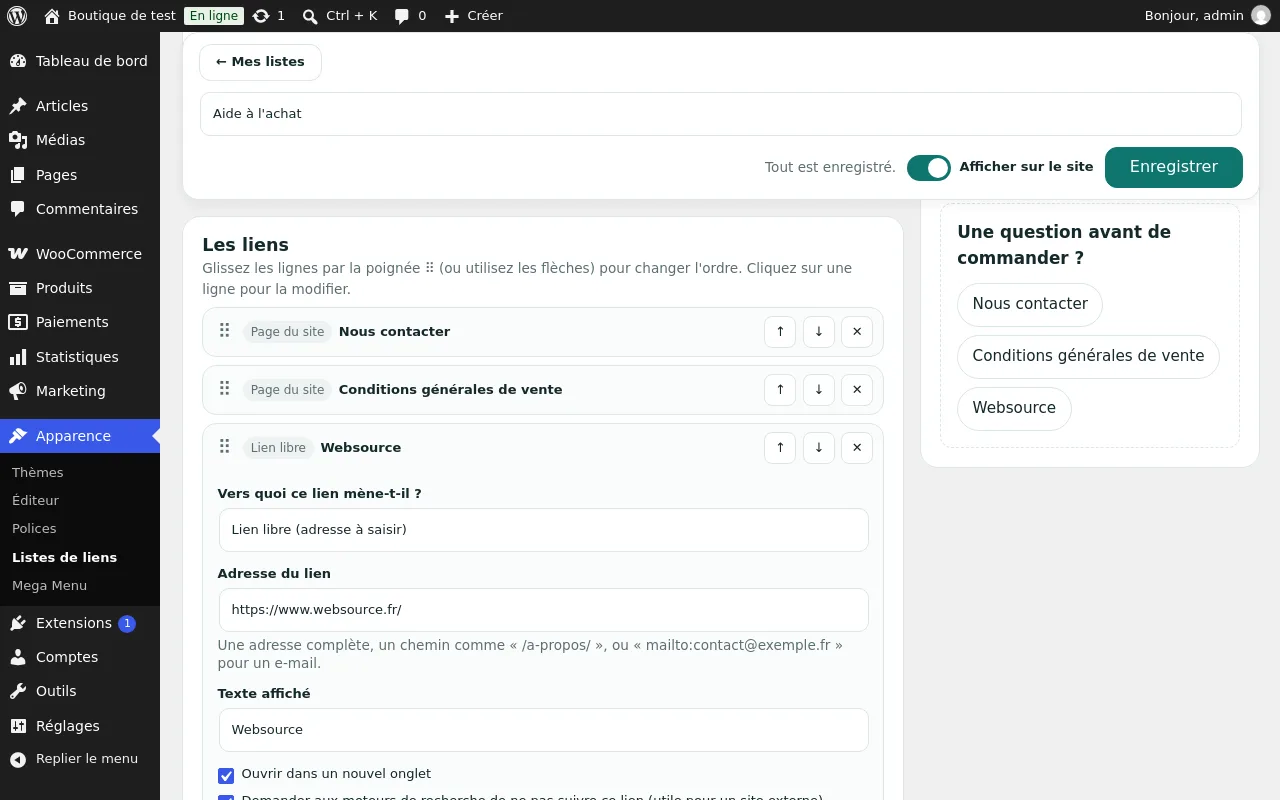The width and height of the screenshot is (1280, 800).
Task: Open the admin avatar profile
Action: pyautogui.click(x=1260, y=16)
